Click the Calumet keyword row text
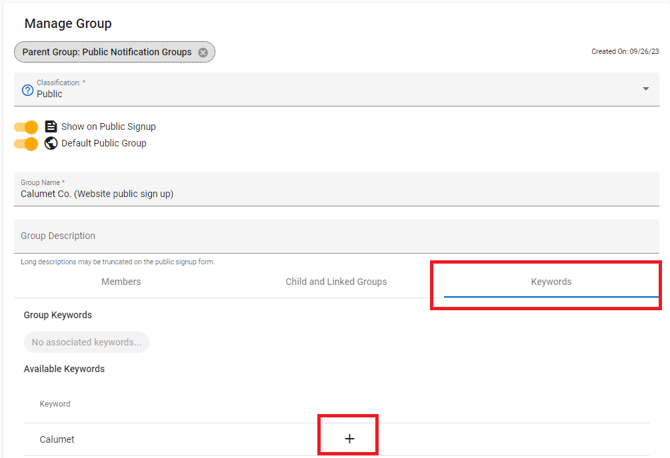Image resolution: width=670 pixels, height=458 pixels. pos(57,439)
